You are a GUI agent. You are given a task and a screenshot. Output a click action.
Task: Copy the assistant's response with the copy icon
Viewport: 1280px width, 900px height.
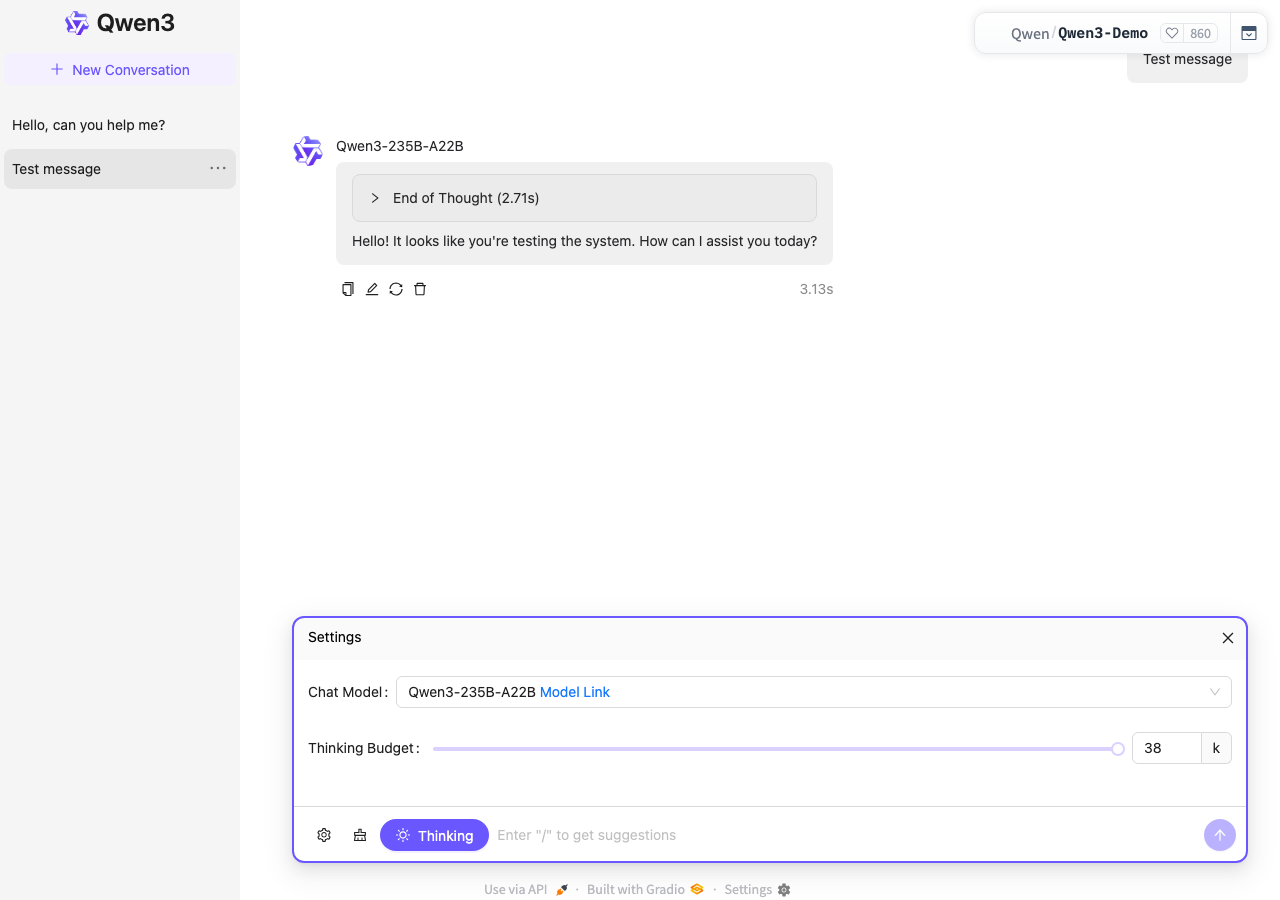(x=348, y=289)
